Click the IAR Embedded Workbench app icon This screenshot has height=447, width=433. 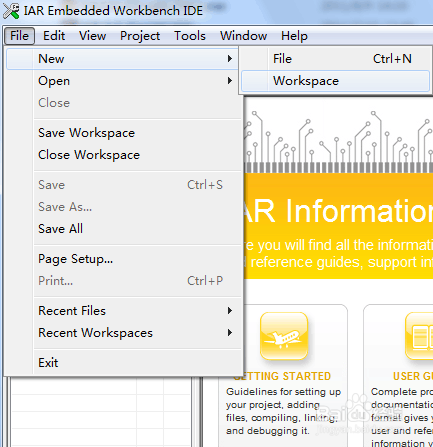pyautogui.click(x=11, y=11)
